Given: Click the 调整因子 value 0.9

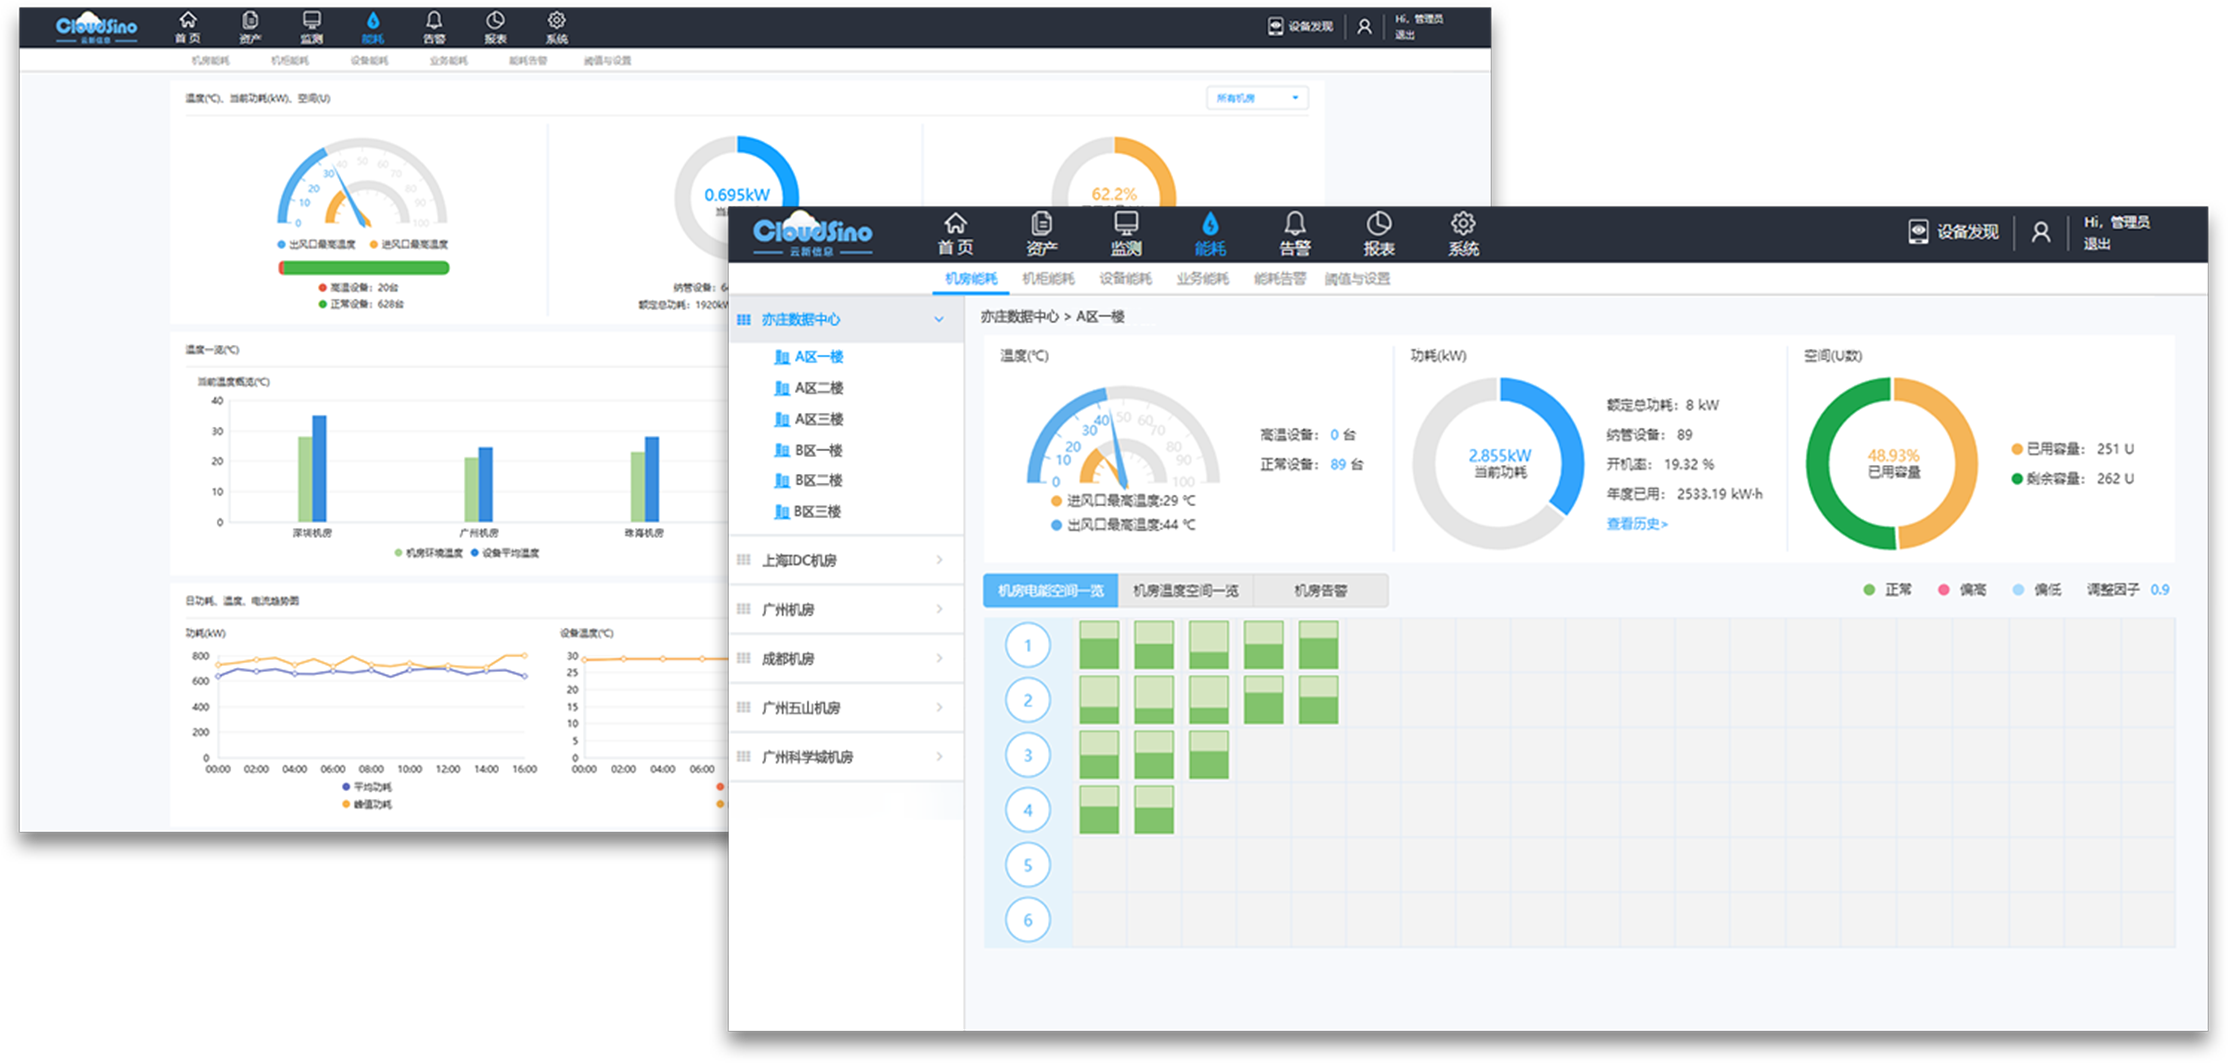Looking at the screenshot, I should 2160,590.
